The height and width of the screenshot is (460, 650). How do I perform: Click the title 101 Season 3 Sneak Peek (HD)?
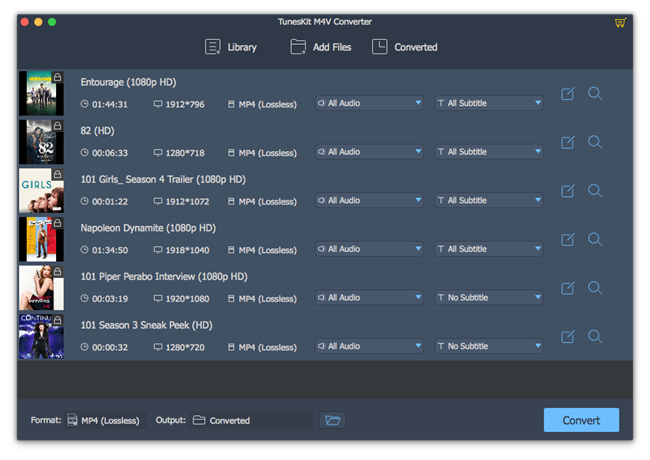pos(146,324)
